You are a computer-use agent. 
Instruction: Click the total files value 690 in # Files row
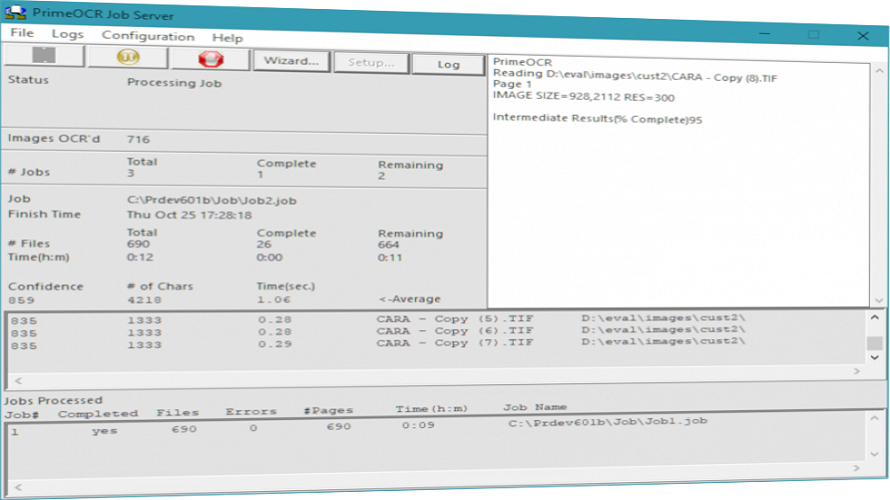point(138,244)
